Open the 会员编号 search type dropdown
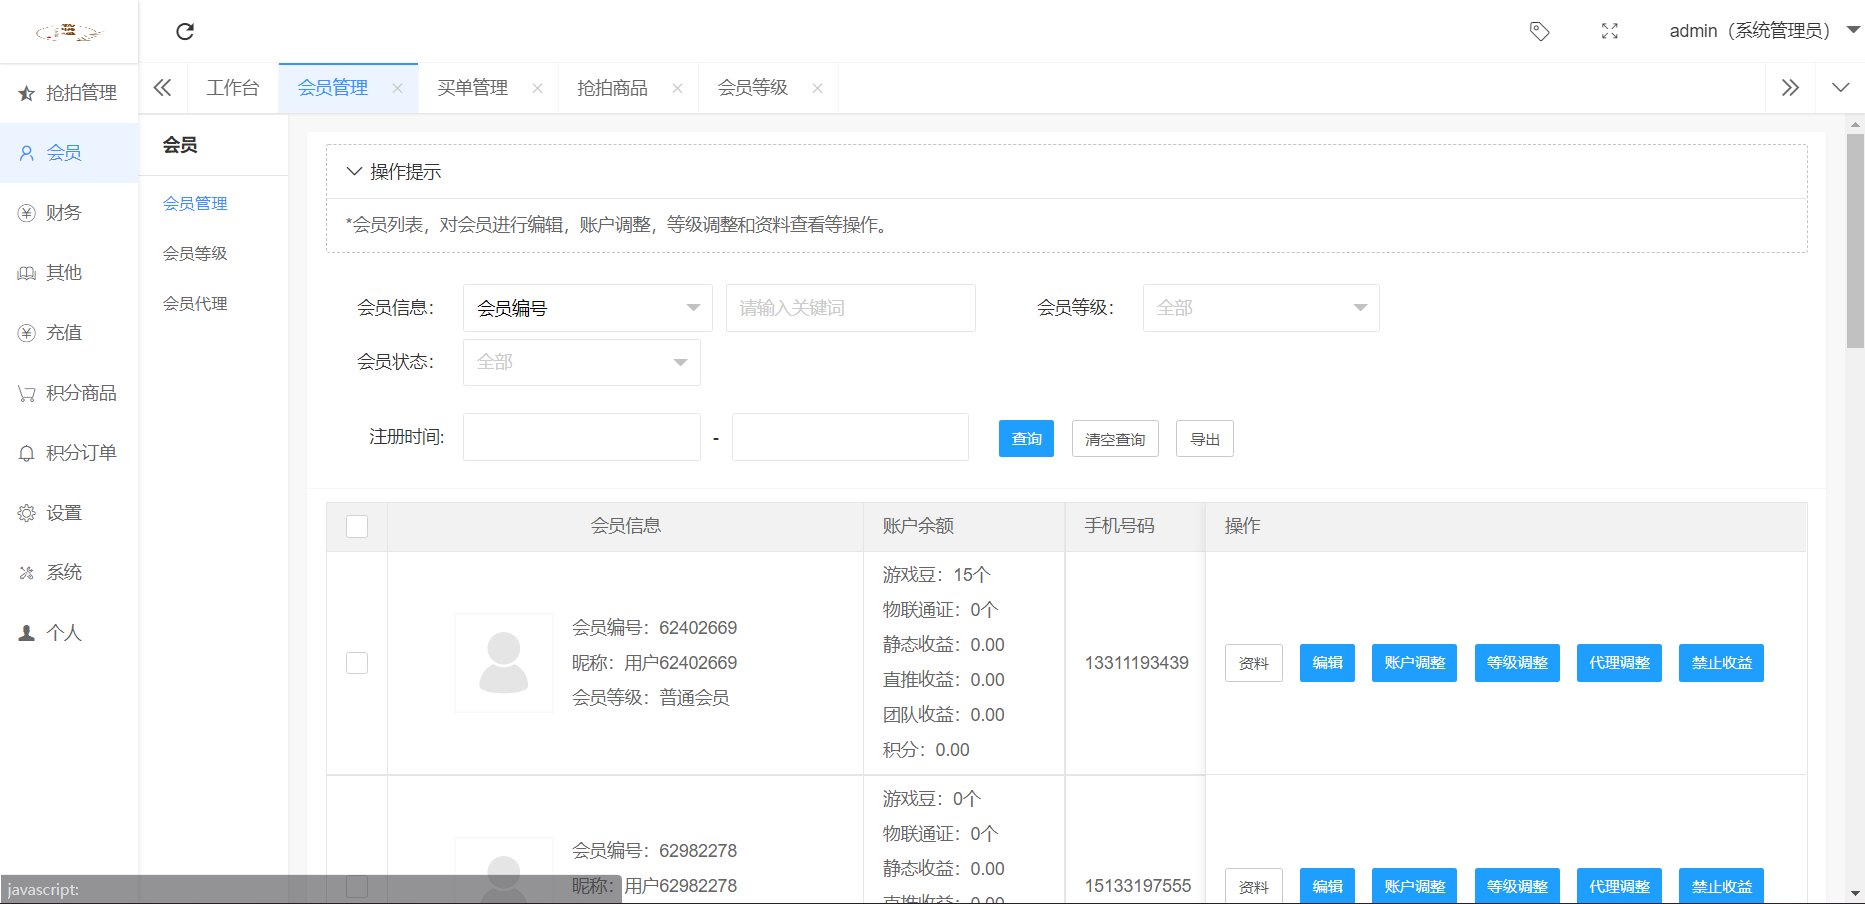The image size is (1865, 904). 588,308
